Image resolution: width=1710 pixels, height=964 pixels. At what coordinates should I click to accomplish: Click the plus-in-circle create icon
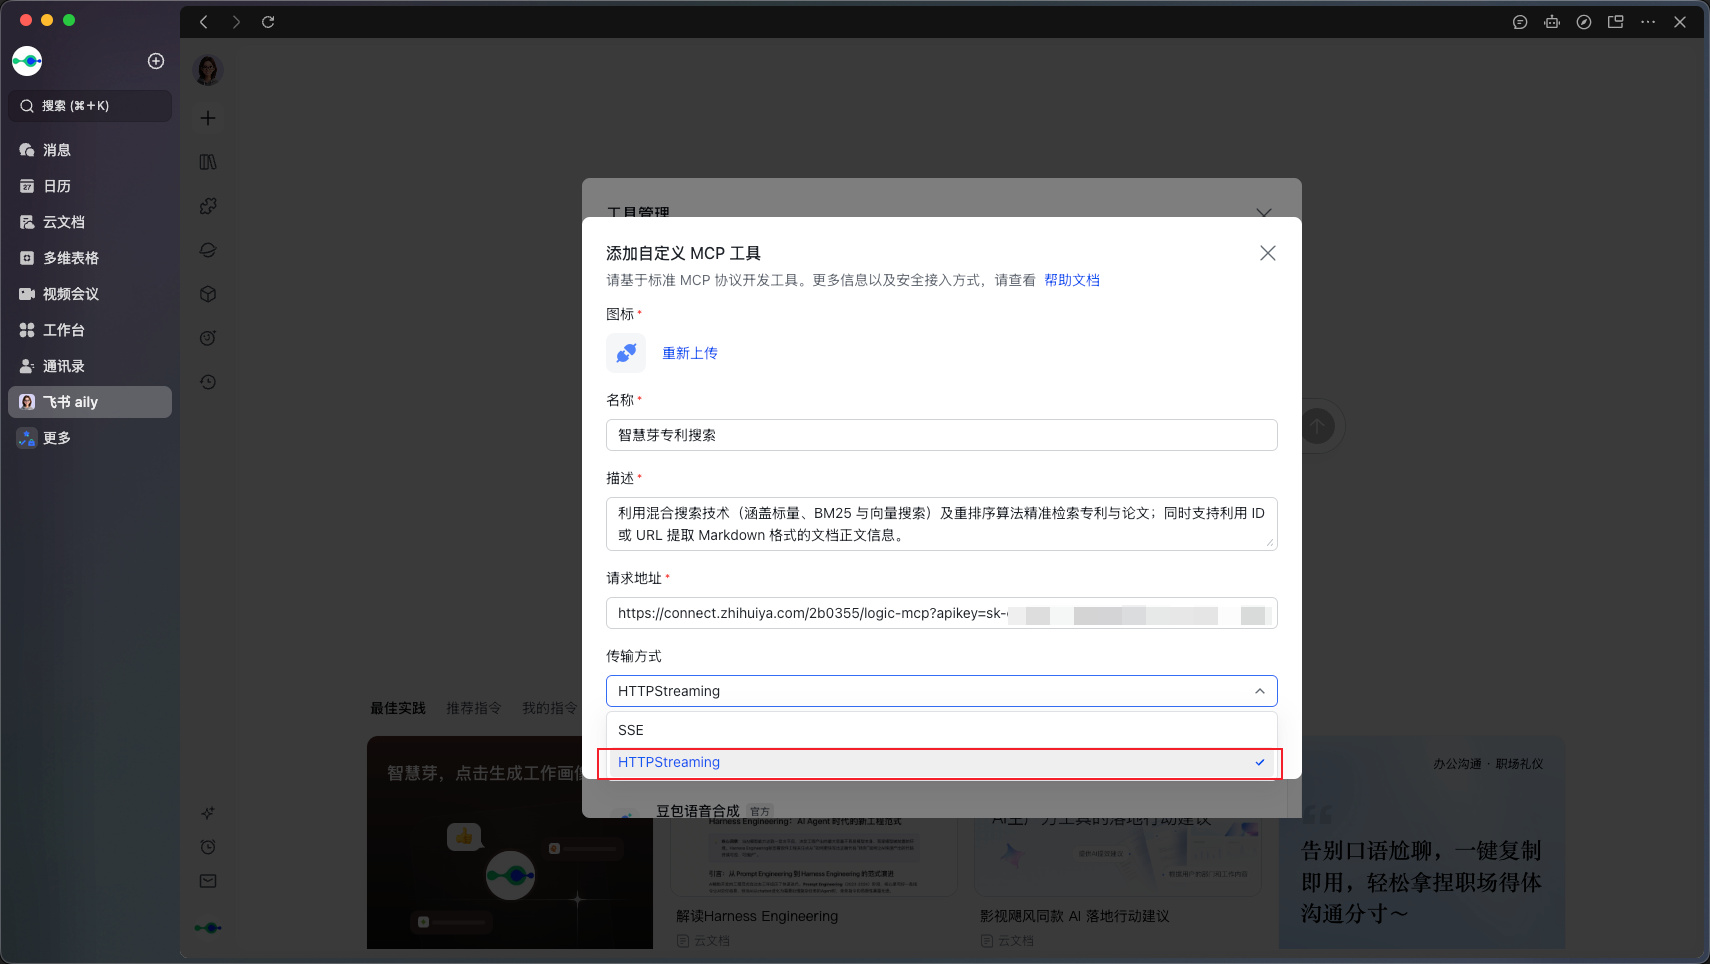click(156, 61)
